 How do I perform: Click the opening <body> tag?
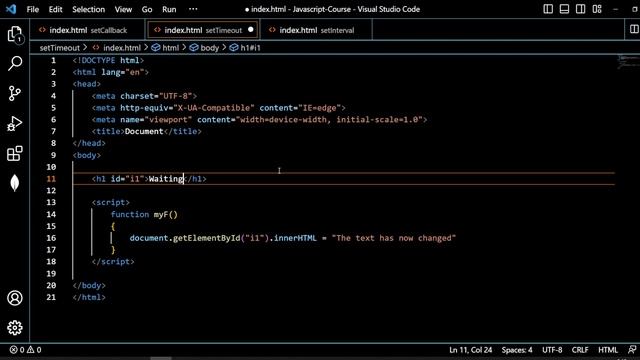click(87, 155)
